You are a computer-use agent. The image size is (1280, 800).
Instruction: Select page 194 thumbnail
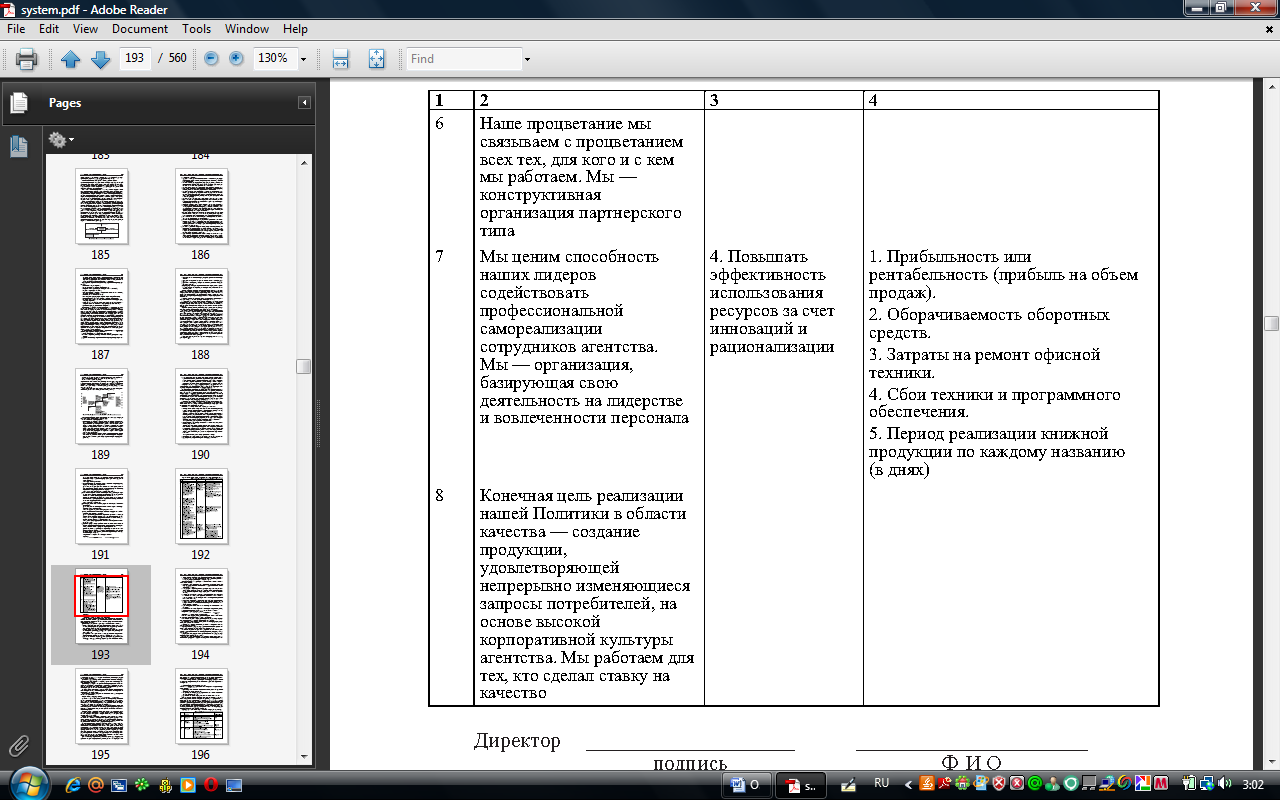click(201, 606)
